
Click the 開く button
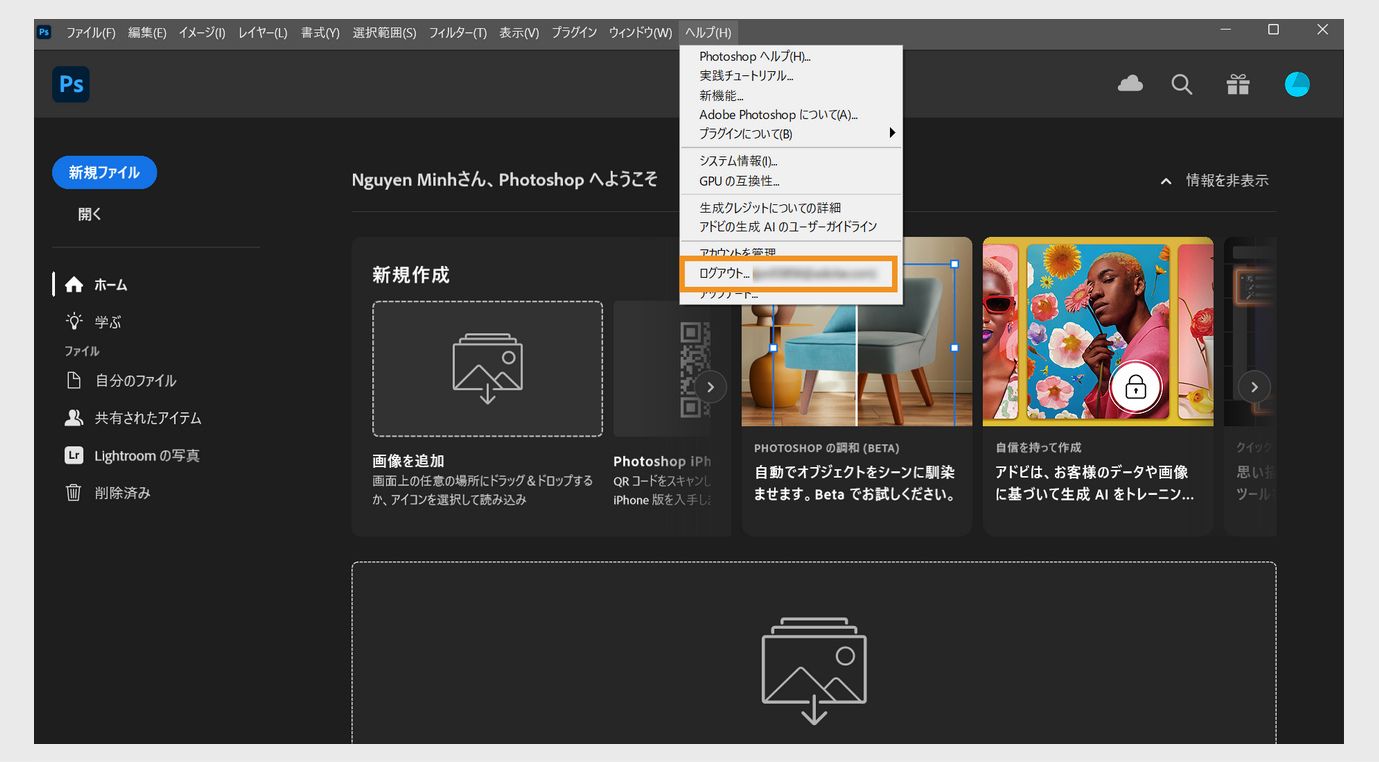pyautogui.click(x=90, y=214)
